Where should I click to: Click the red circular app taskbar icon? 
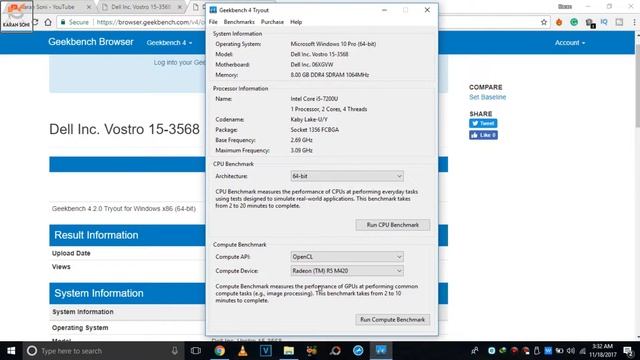coord(335,351)
